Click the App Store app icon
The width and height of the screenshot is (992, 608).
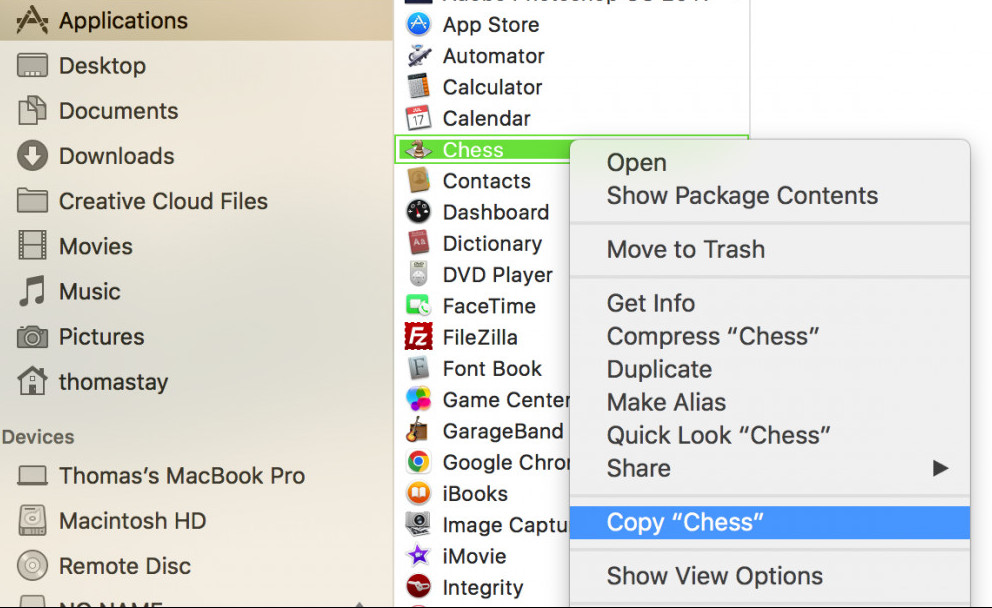(x=418, y=24)
